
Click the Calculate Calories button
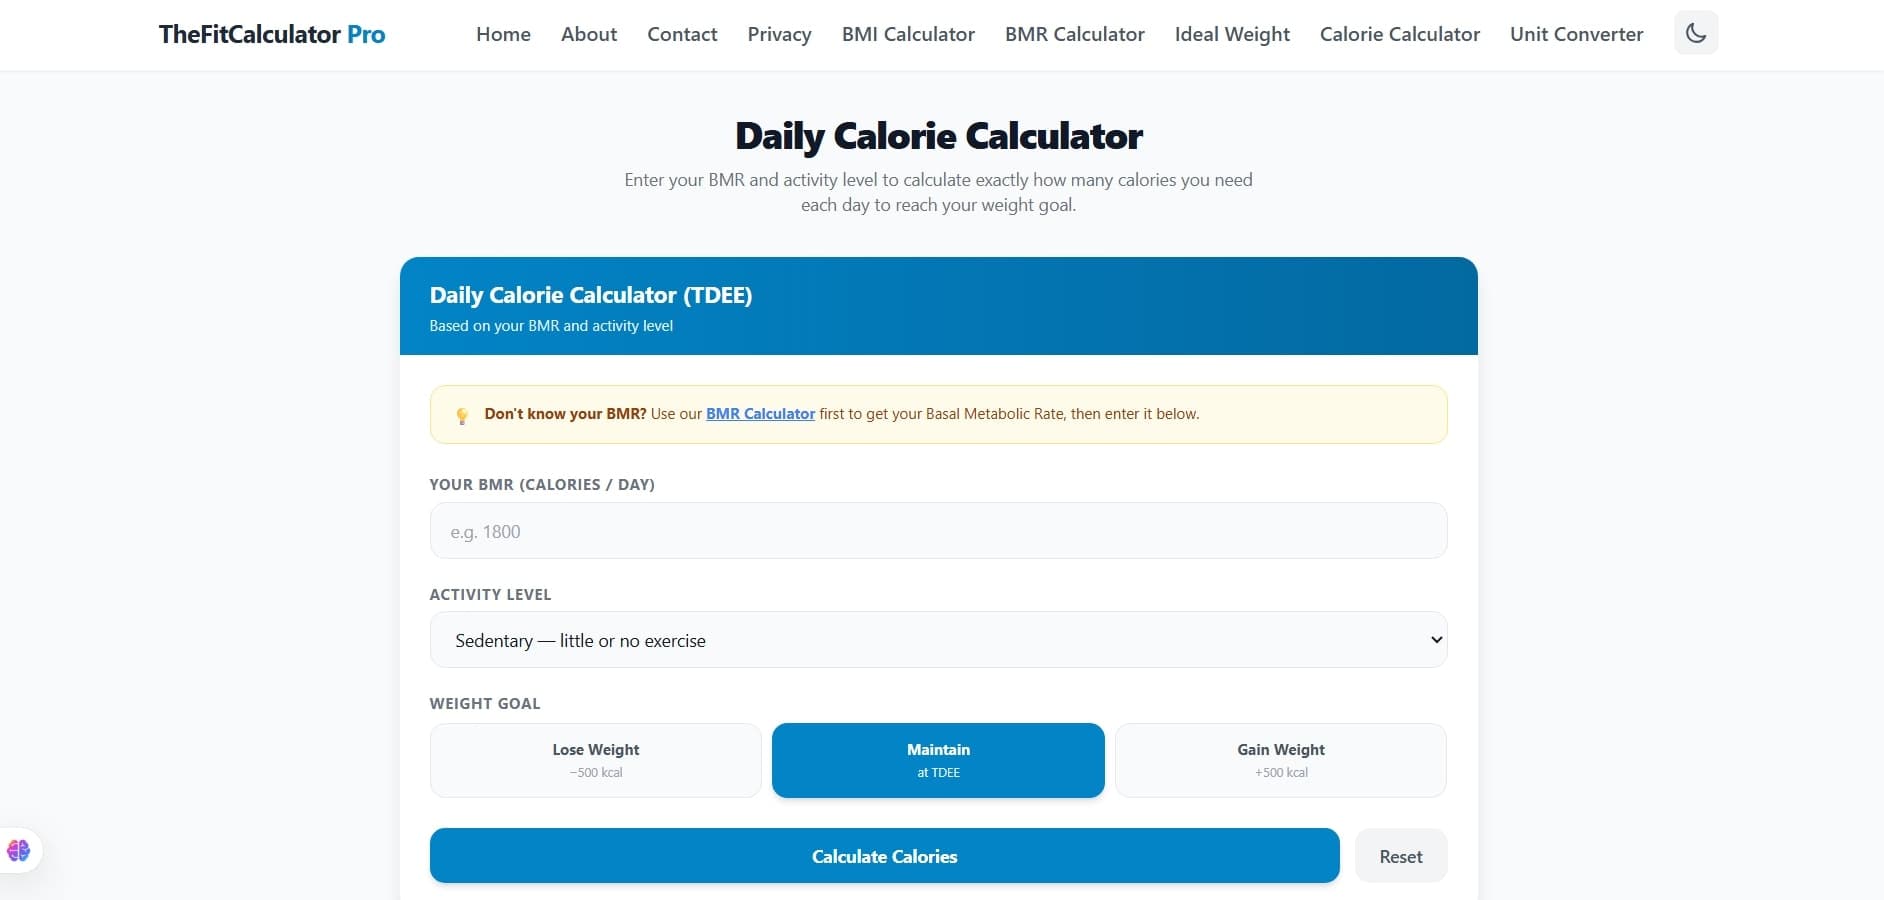[x=883, y=856]
